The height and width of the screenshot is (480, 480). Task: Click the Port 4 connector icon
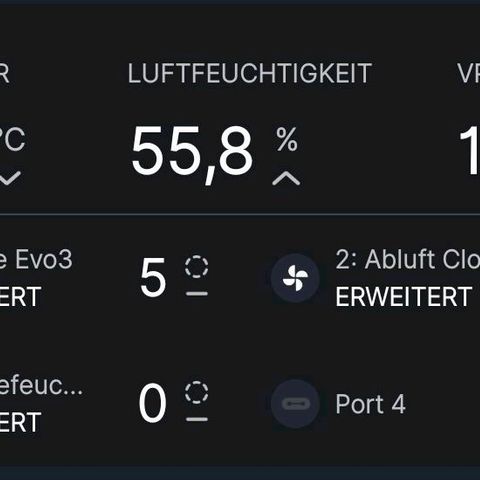click(295, 404)
